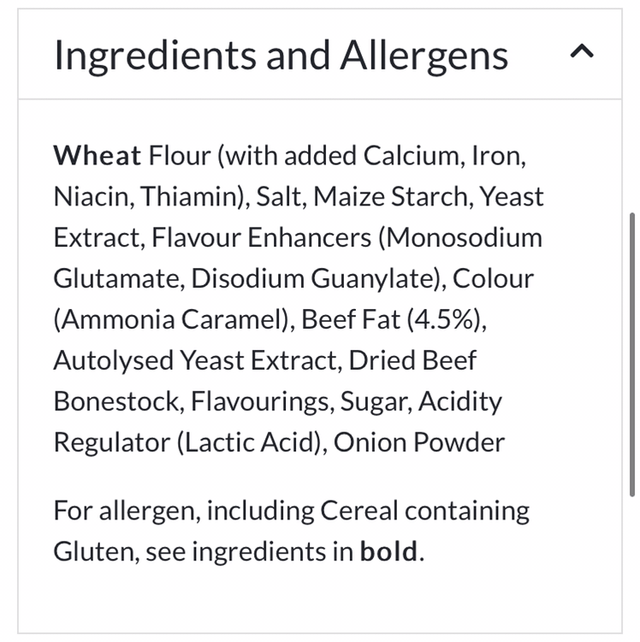Click the vertical scrollbar thumb
640x642 pixels.
point(631,353)
